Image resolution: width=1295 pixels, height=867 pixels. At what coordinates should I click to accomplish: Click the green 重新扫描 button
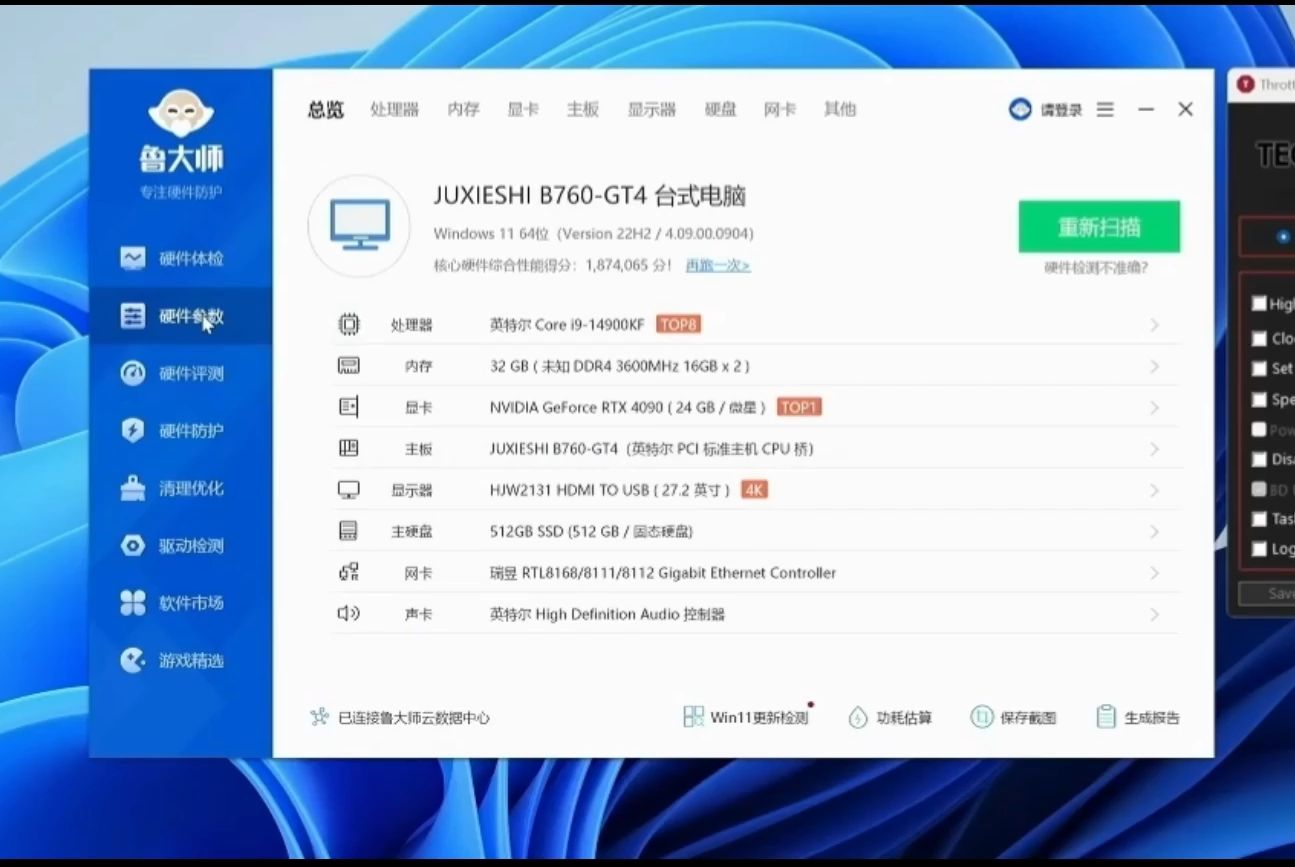coord(1099,227)
